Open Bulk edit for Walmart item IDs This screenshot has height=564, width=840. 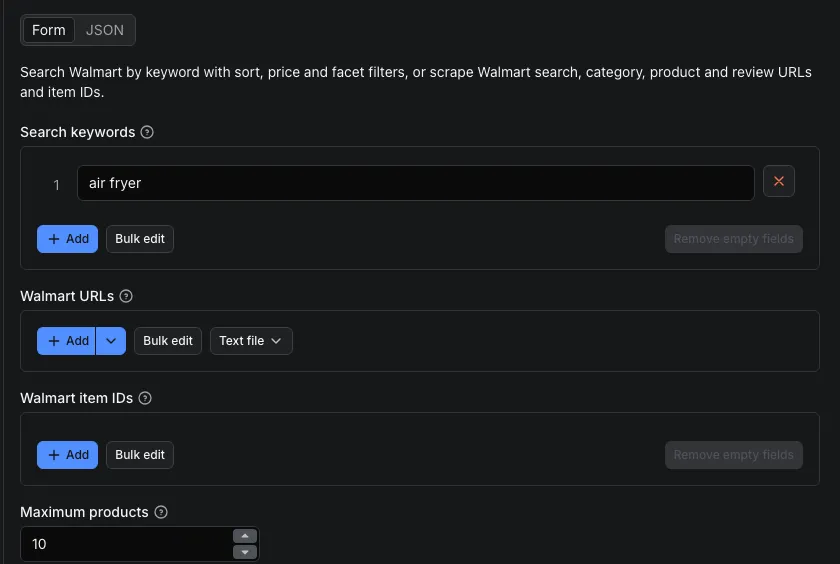pos(140,455)
